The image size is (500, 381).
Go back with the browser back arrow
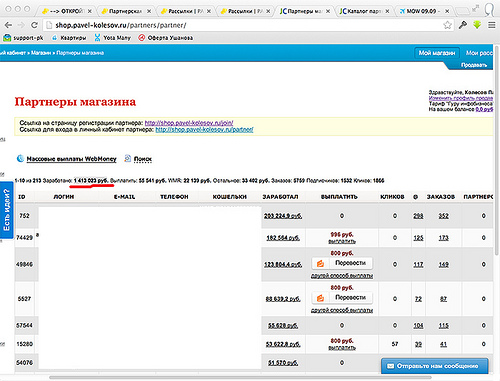click(8, 25)
